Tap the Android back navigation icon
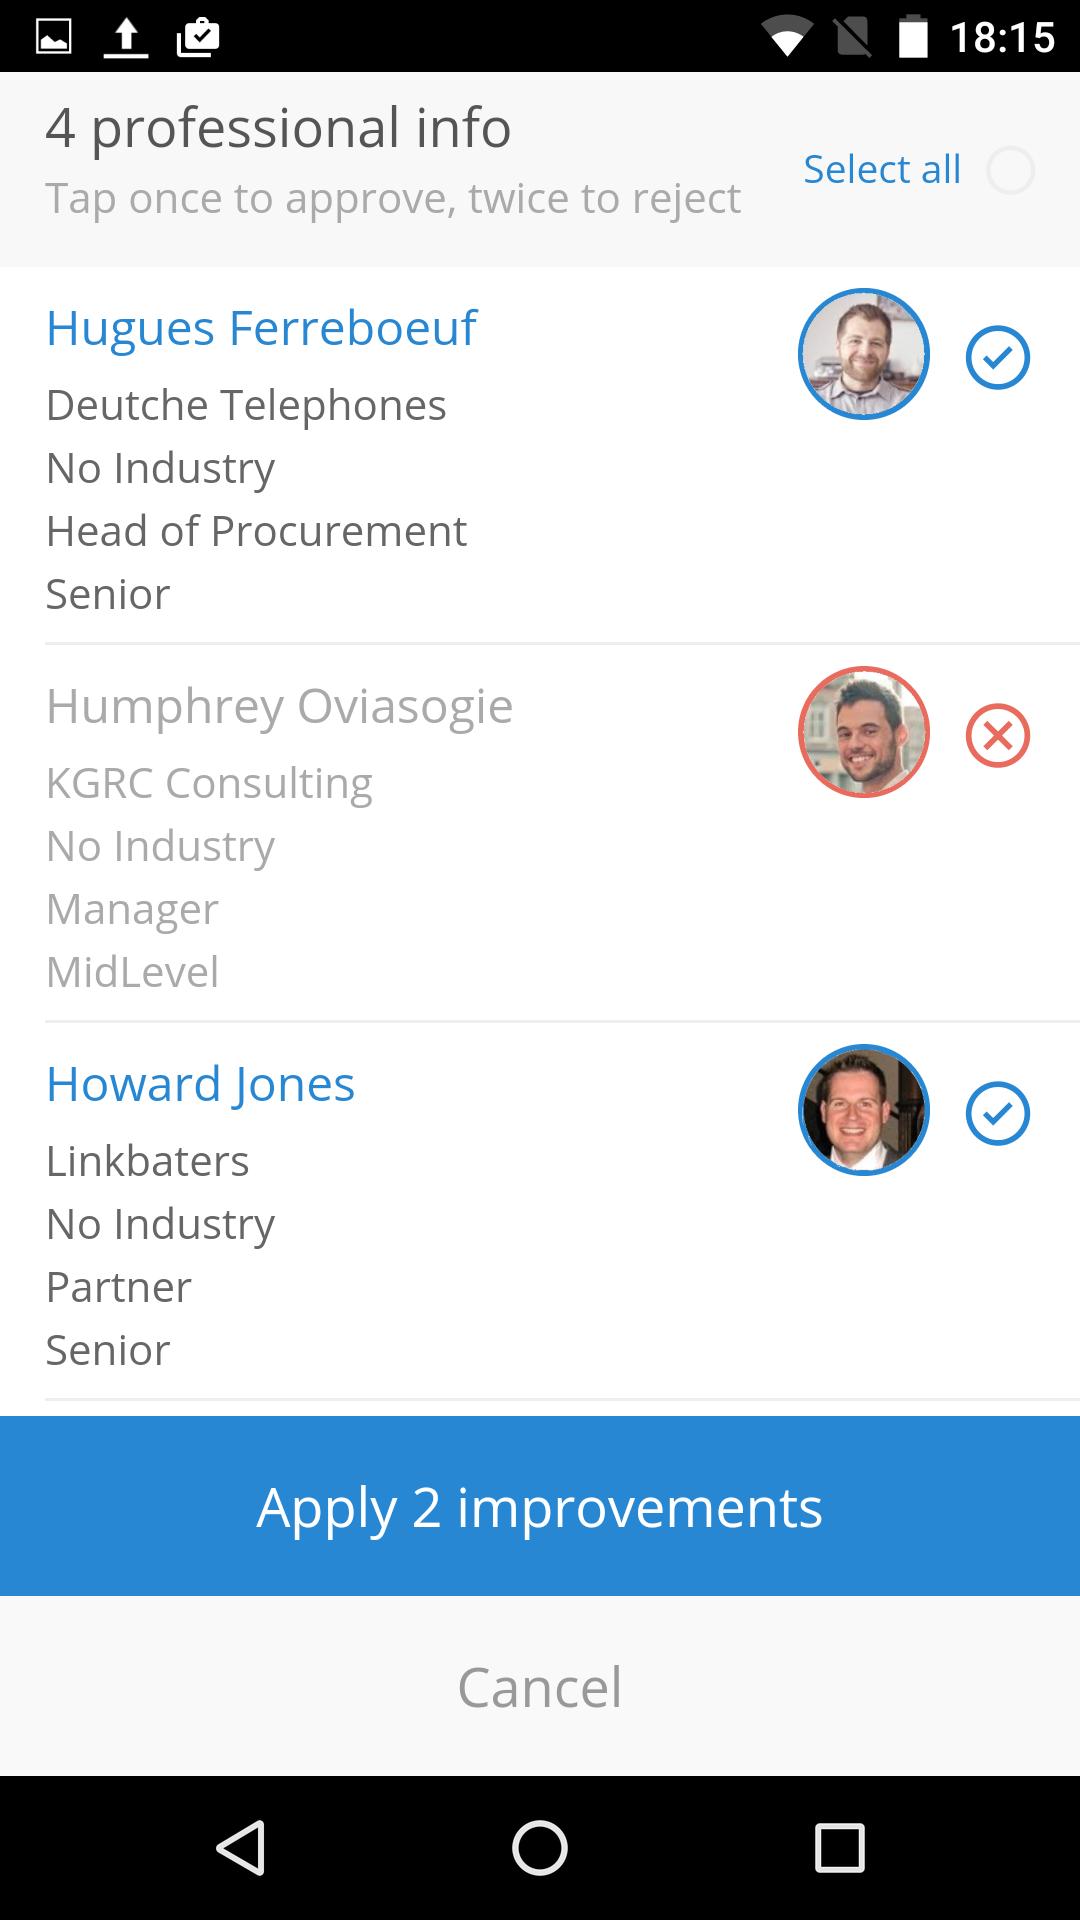This screenshot has height=1920, width=1080. click(241, 1847)
